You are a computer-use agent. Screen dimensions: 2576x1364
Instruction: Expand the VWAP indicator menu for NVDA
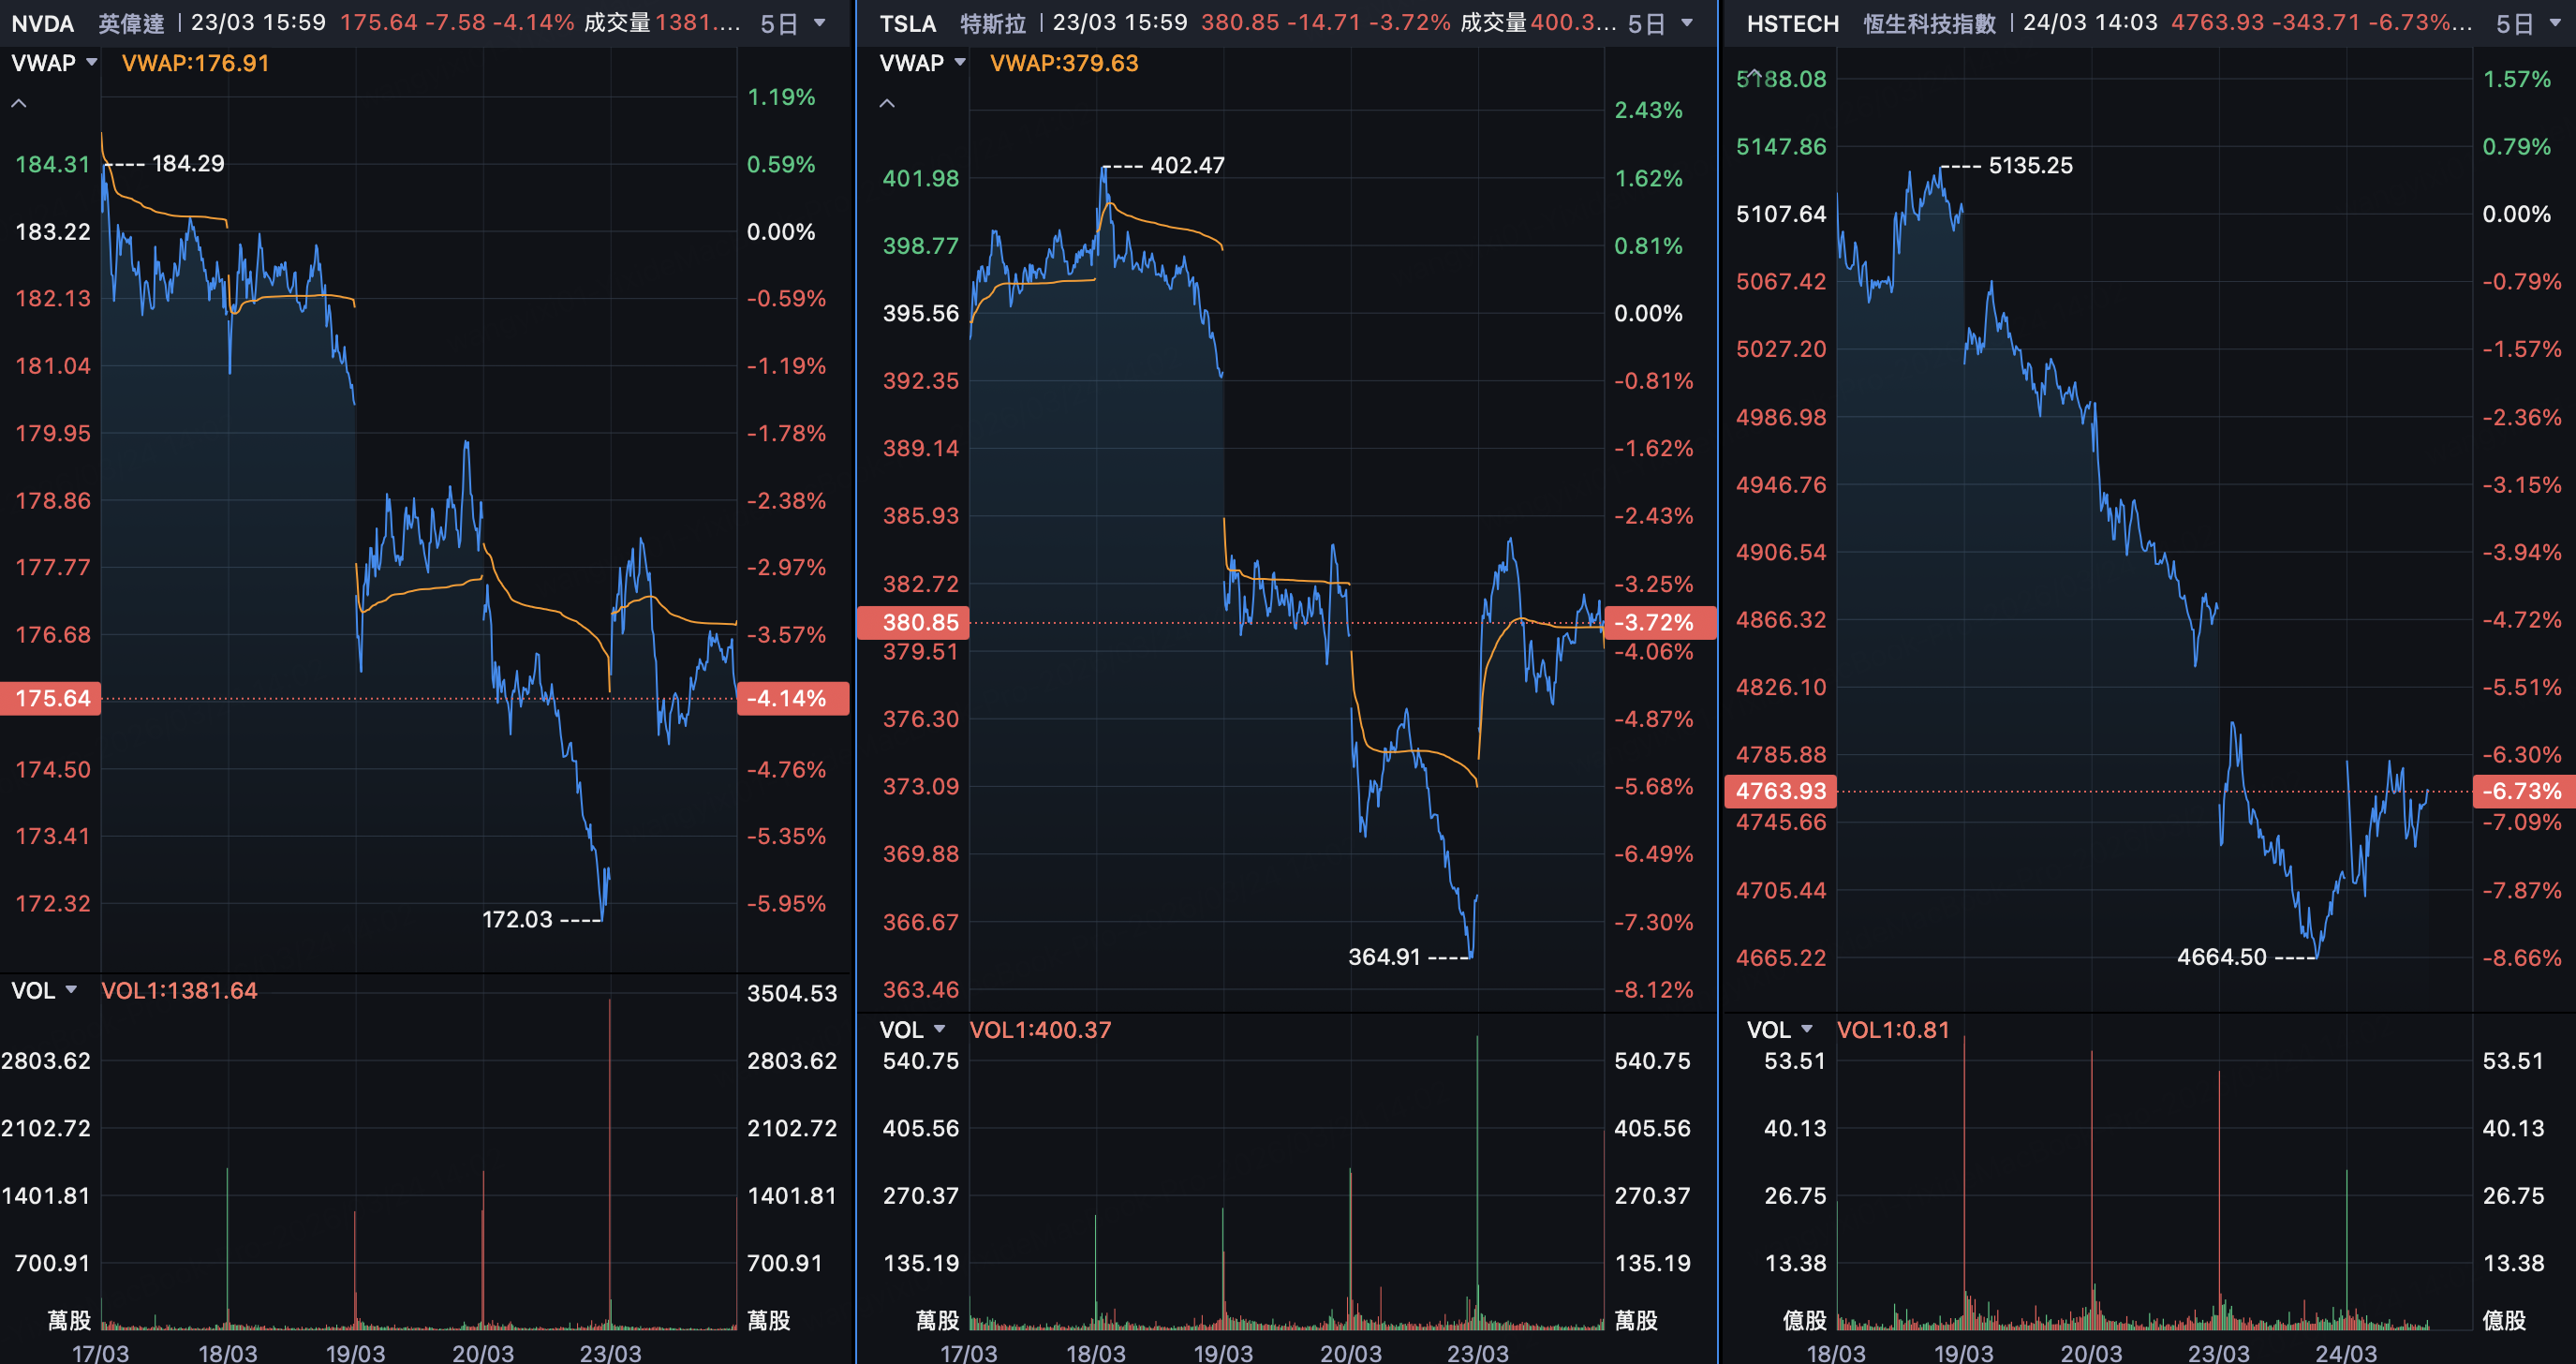click(x=54, y=63)
